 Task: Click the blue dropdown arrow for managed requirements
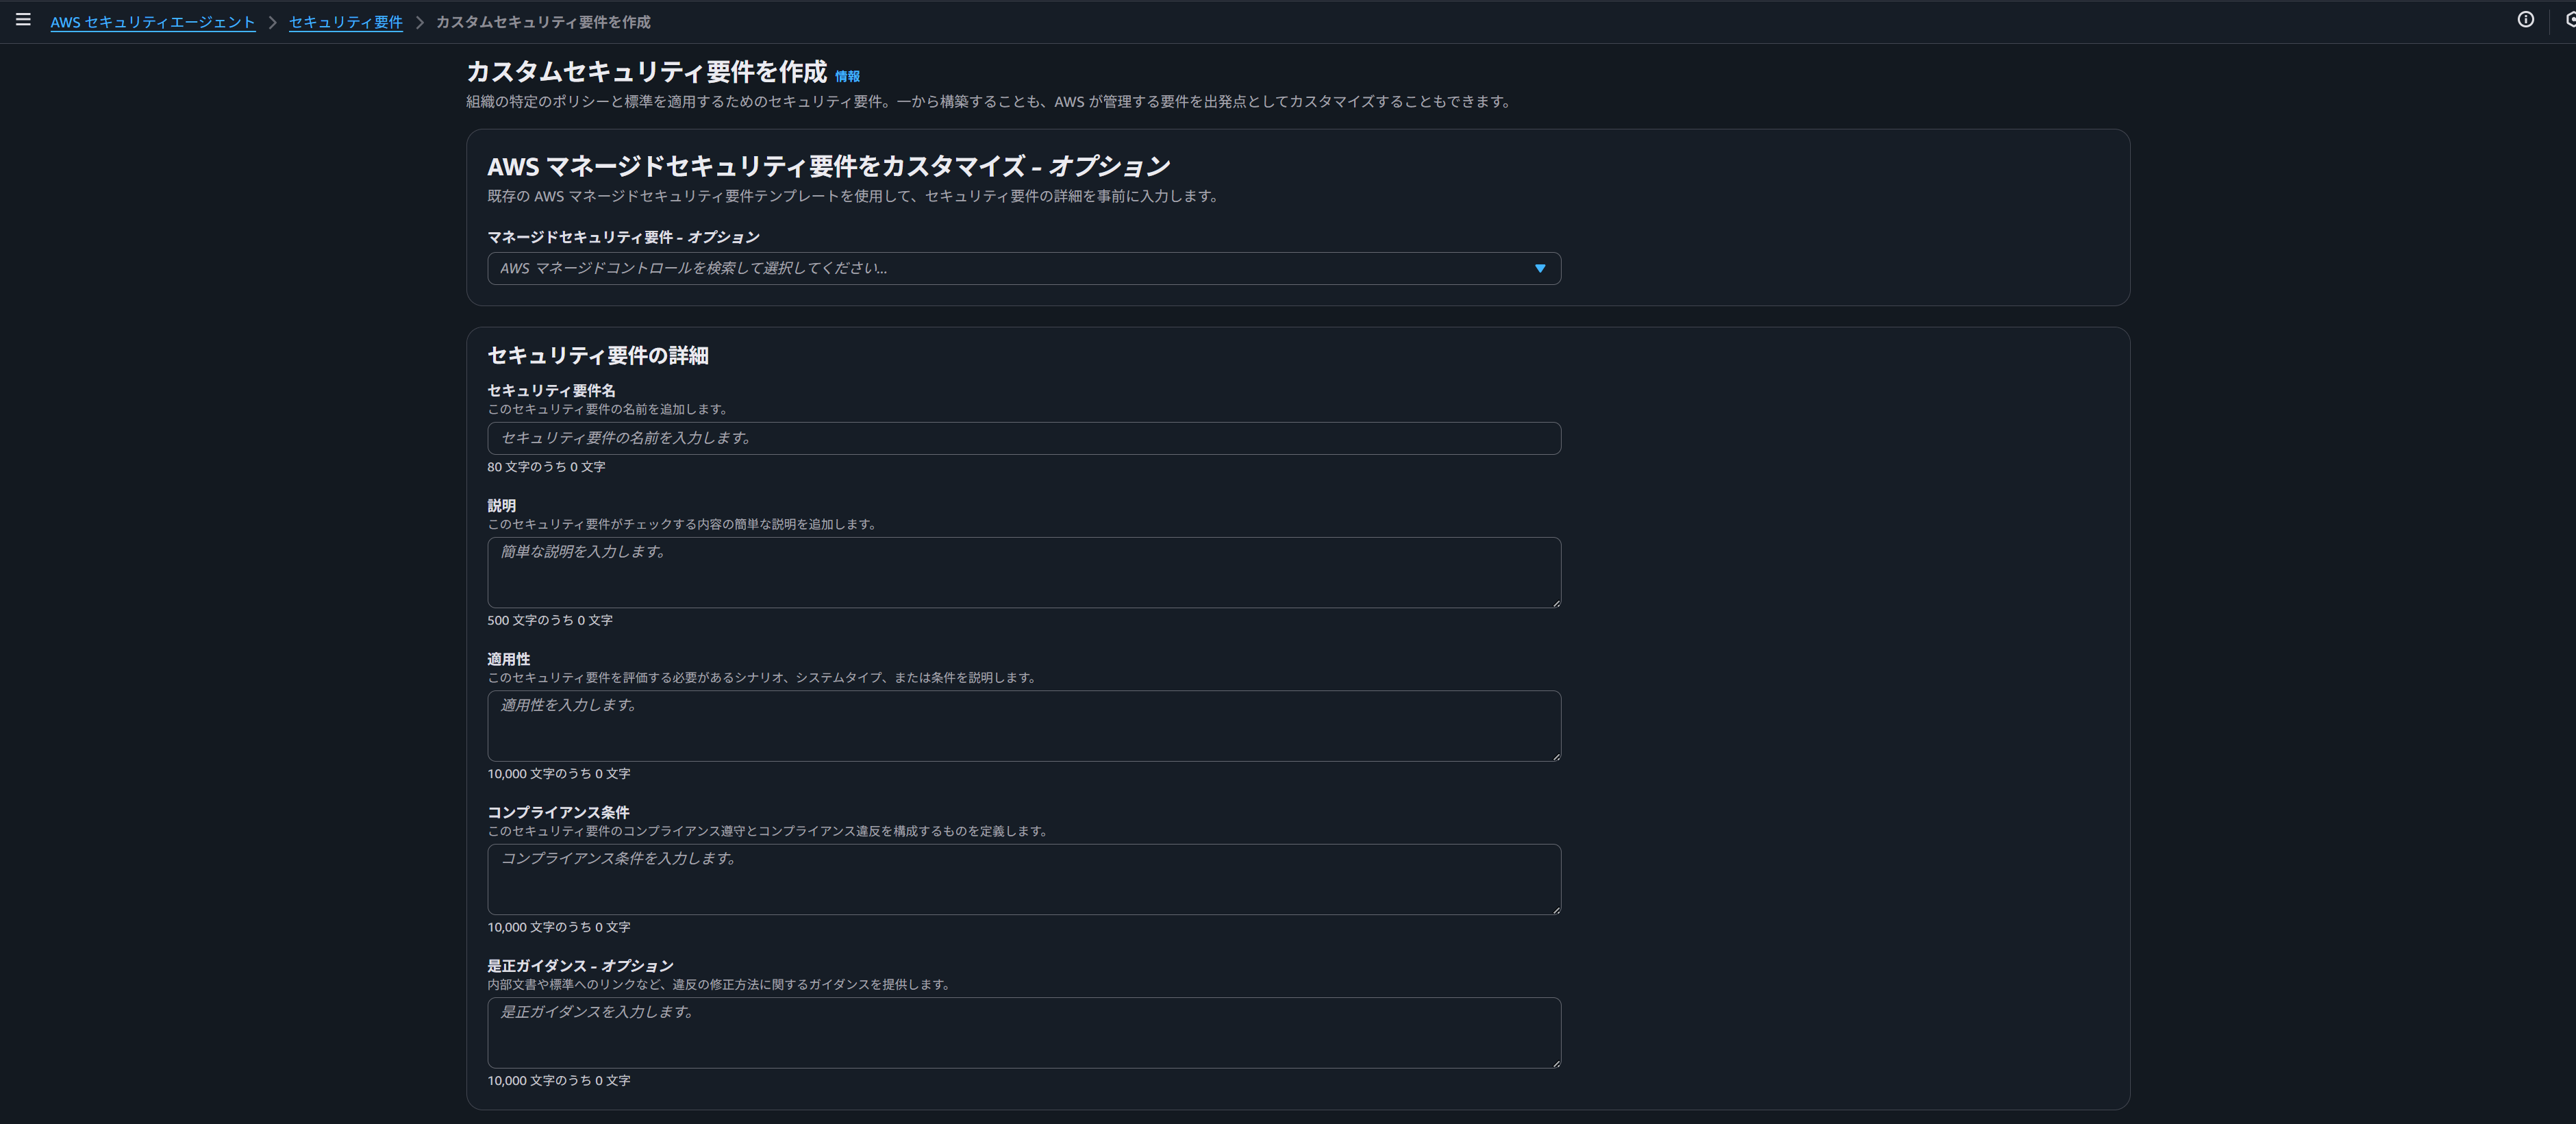coord(1539,268)
